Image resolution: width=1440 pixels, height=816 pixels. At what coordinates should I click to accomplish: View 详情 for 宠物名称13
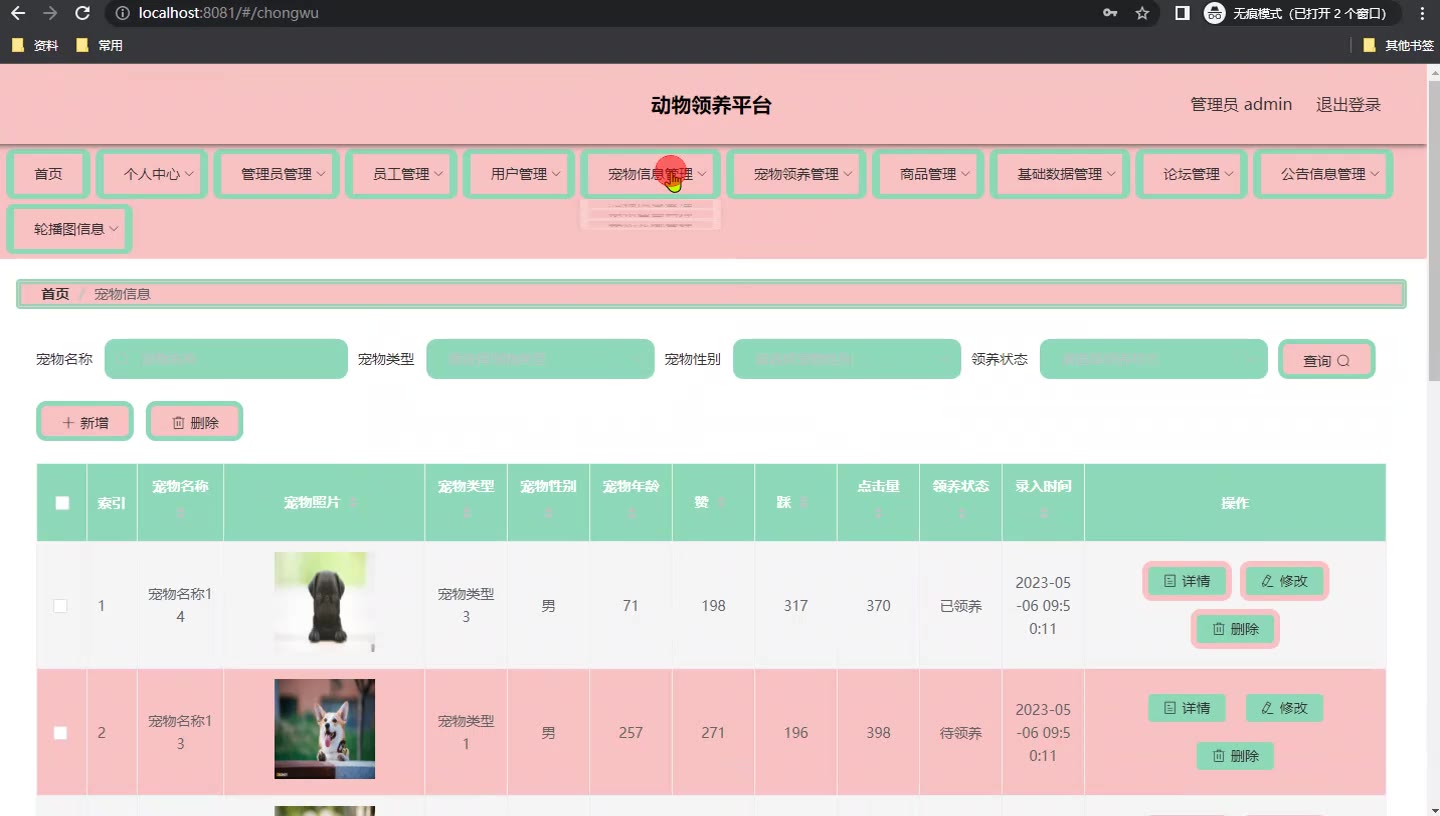(1187, 708)
